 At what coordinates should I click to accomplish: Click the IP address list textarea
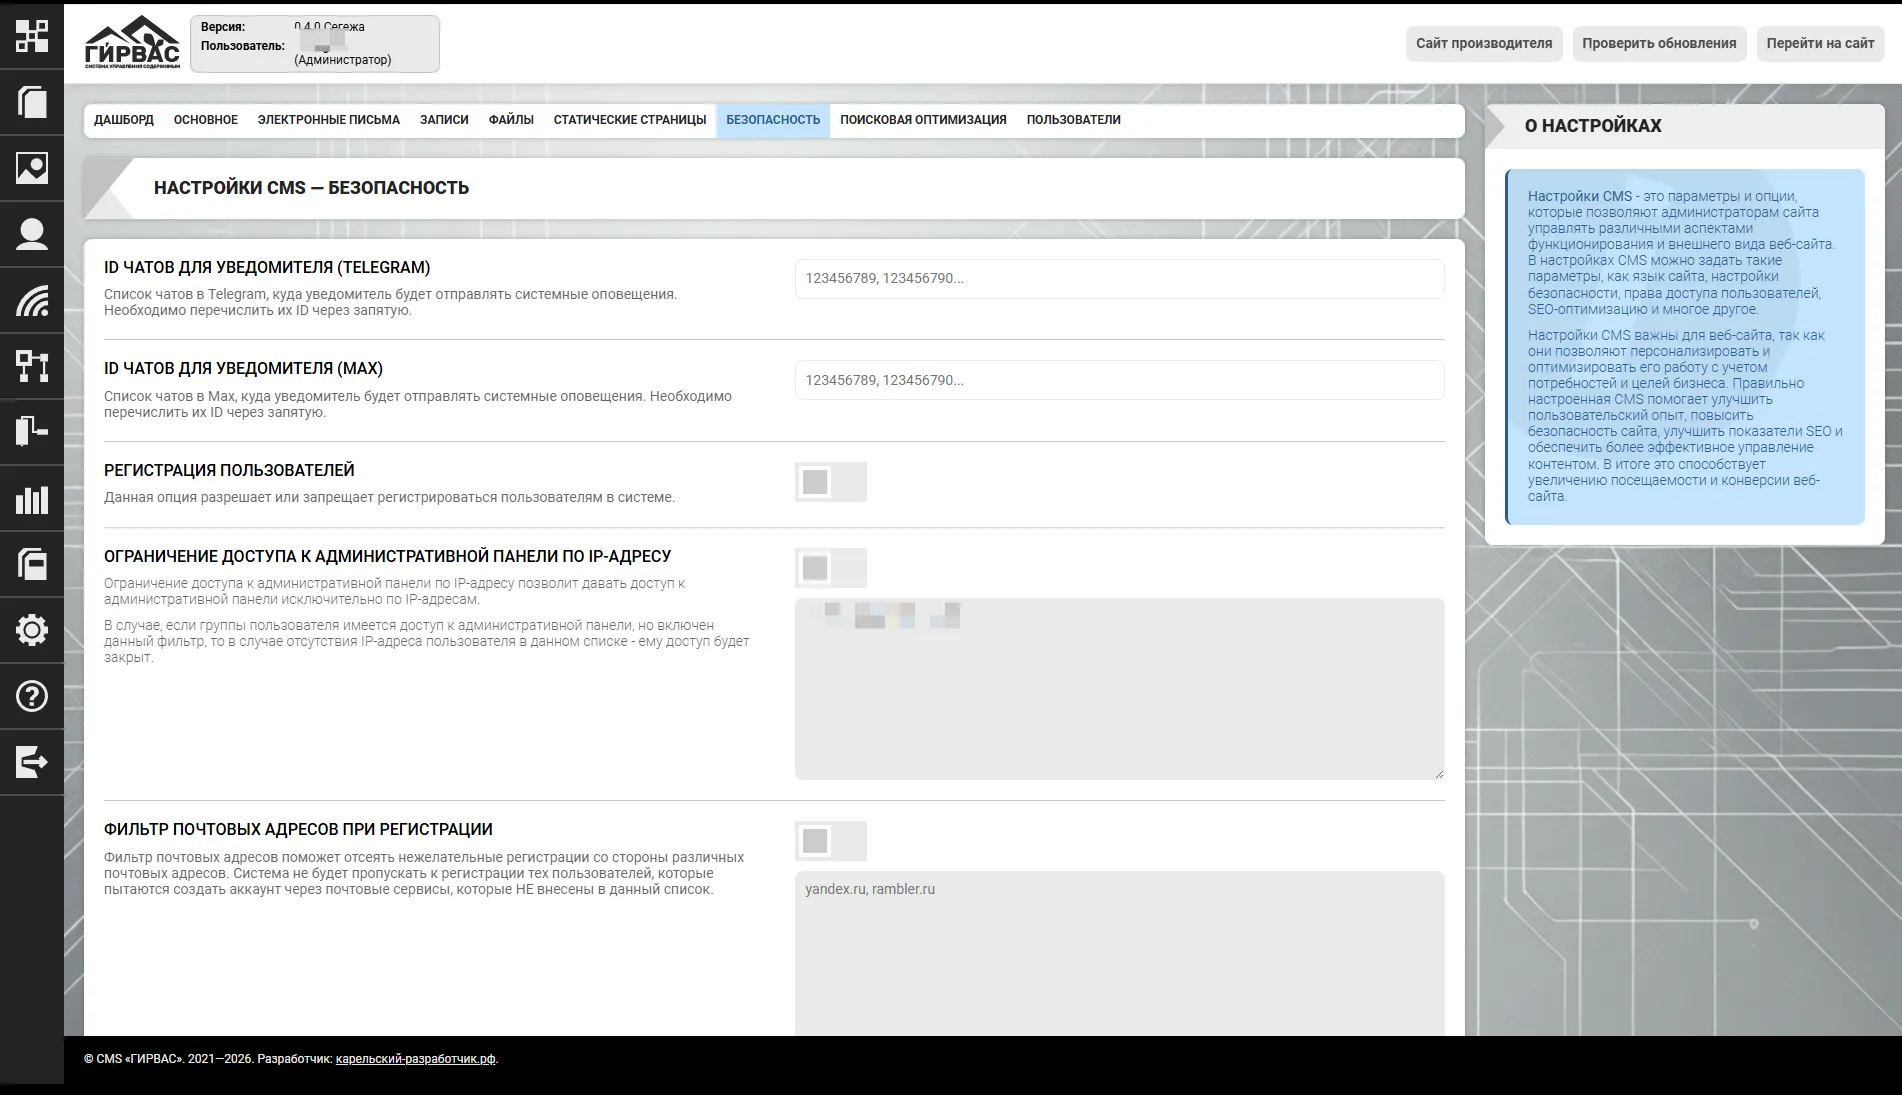[1119, 689]
